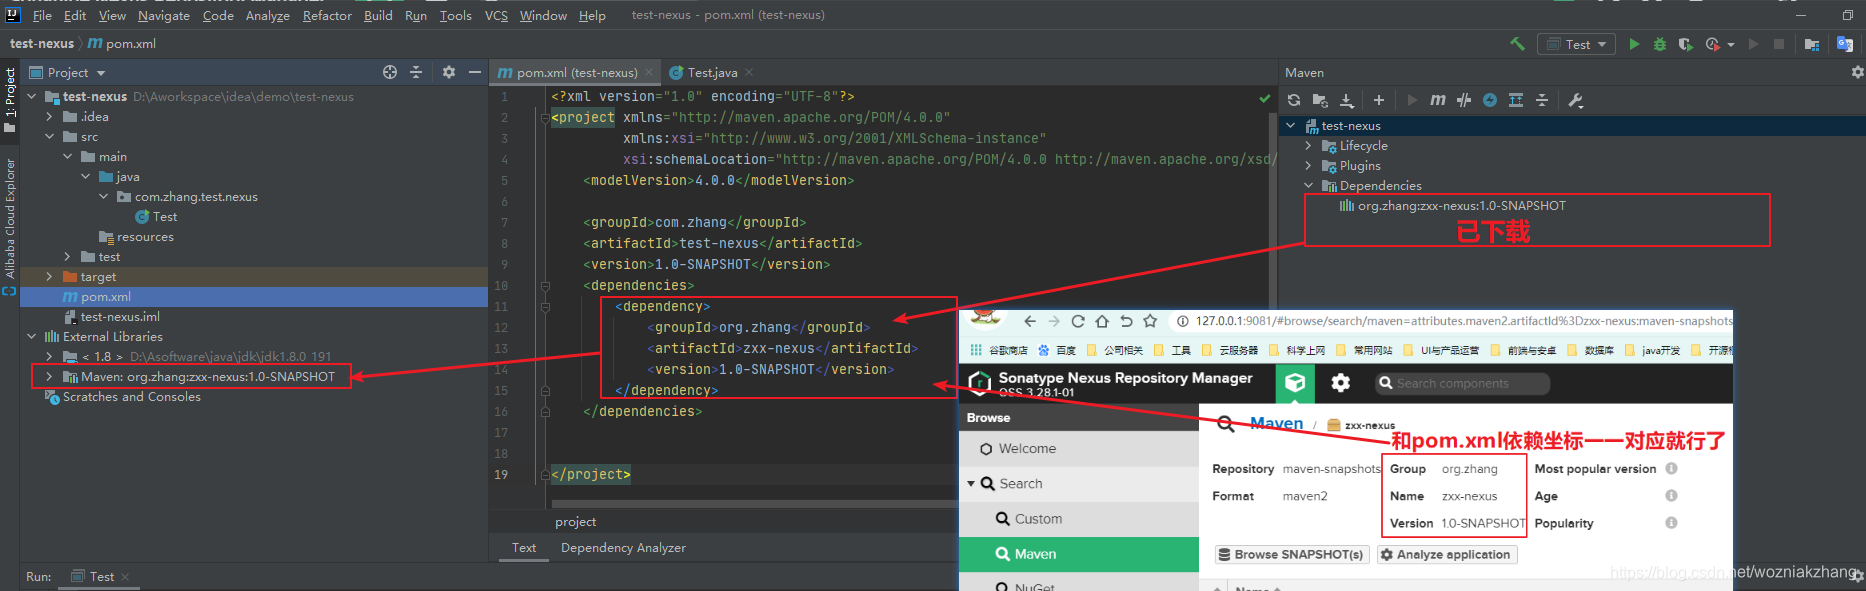Toggle Skip Tests mode lightning icon

[1490, 100]
